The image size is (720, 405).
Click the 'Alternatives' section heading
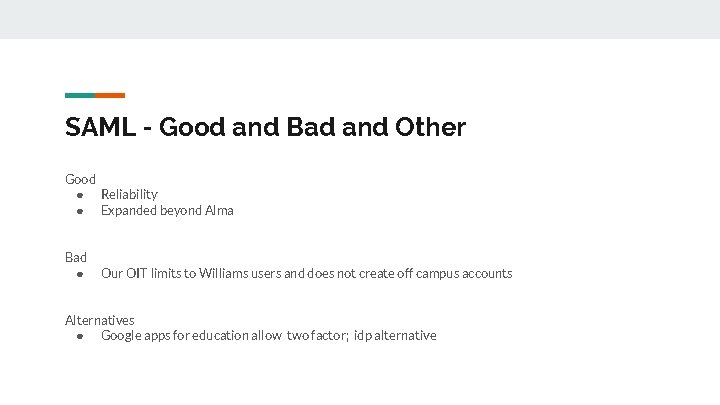(x=100, y=320)
